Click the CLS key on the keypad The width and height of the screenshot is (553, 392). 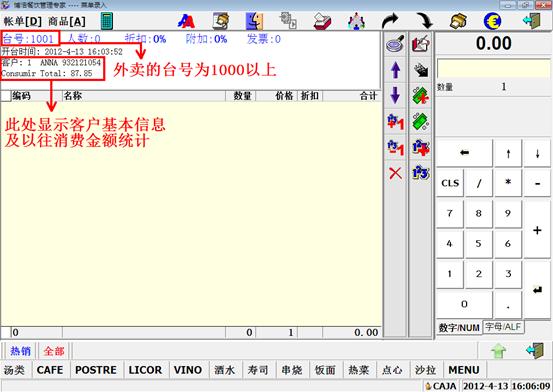pos(450,183)
